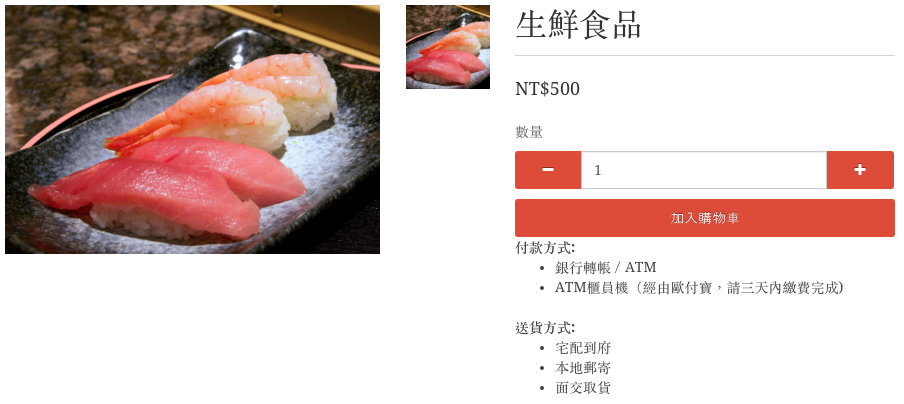Increase quantity with the plus button
This screenshot has width=904, height=404.
[x=860, y=170]
